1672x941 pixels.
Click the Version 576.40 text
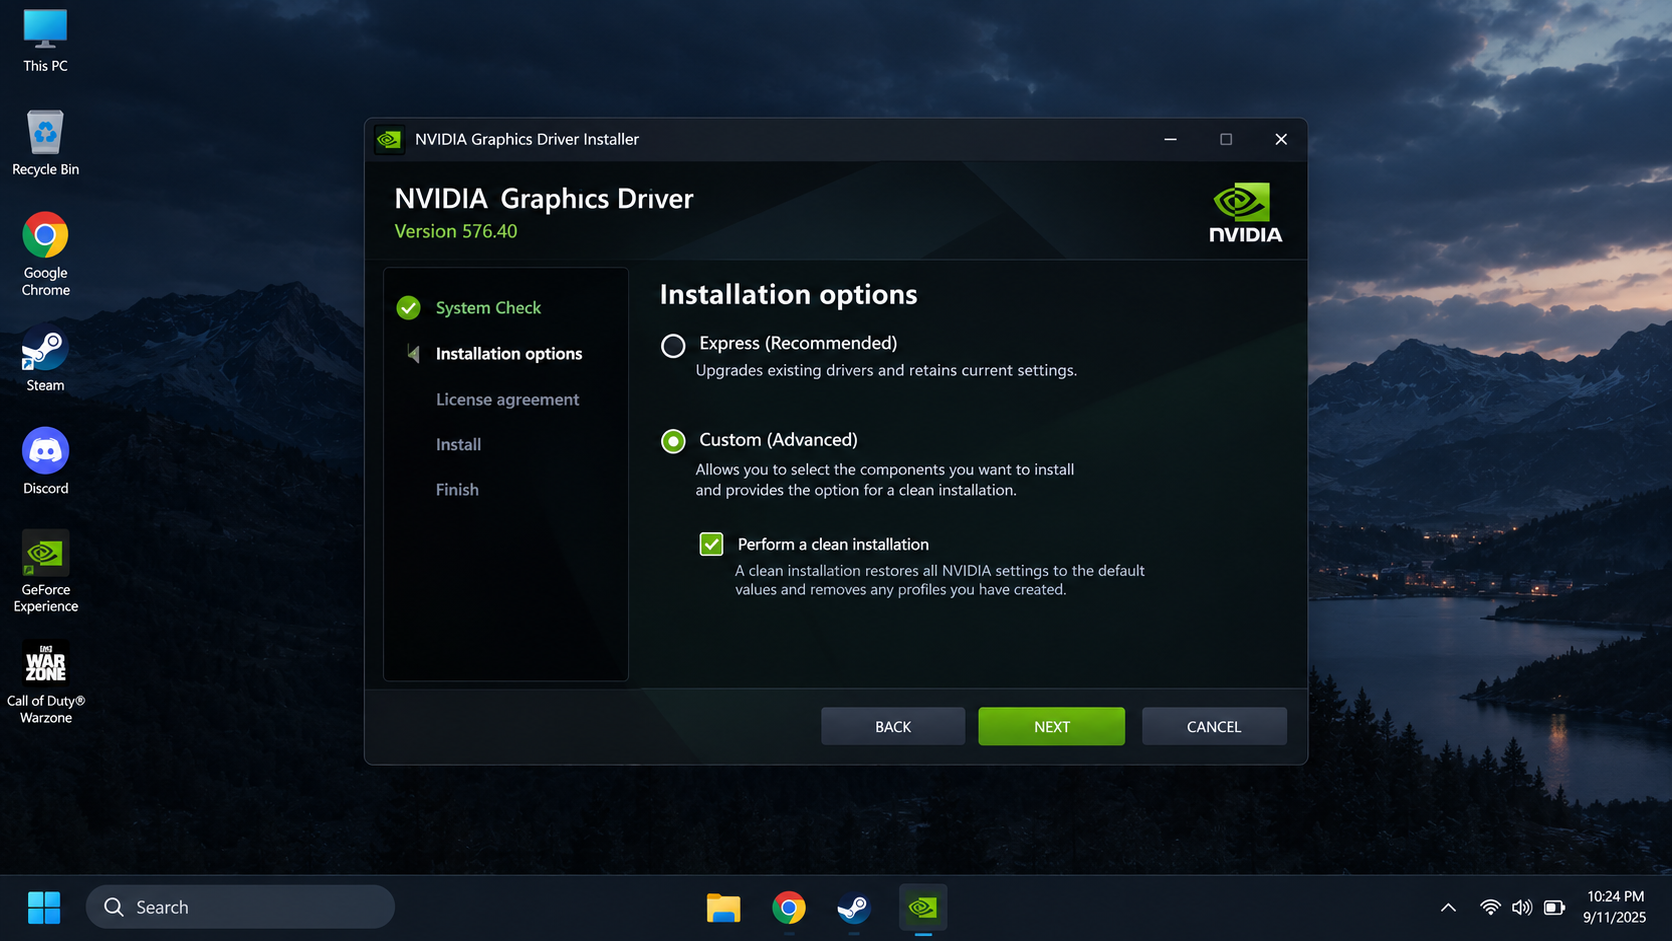[x=456, y=231]
